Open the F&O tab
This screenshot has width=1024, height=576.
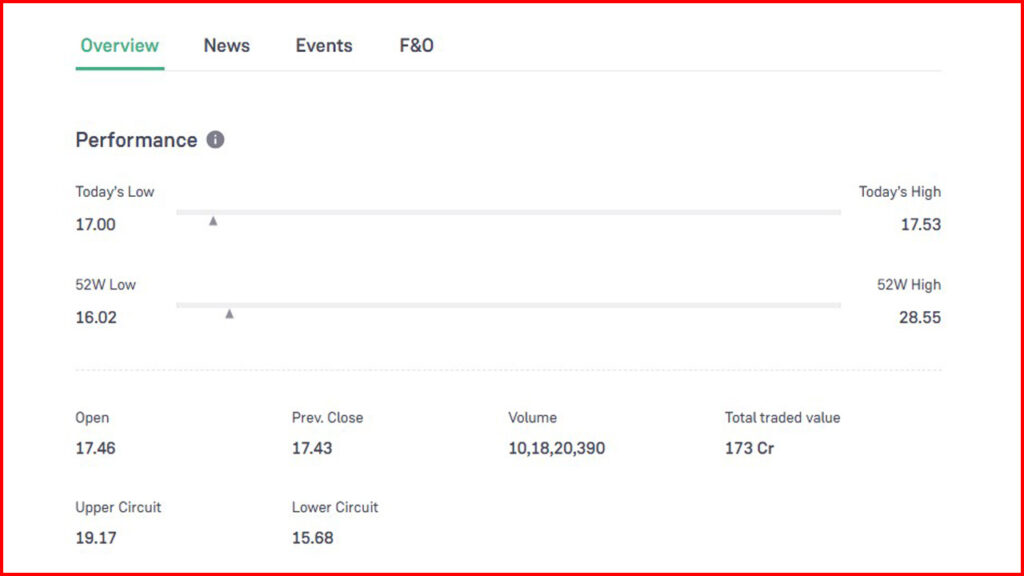point(417,46)
